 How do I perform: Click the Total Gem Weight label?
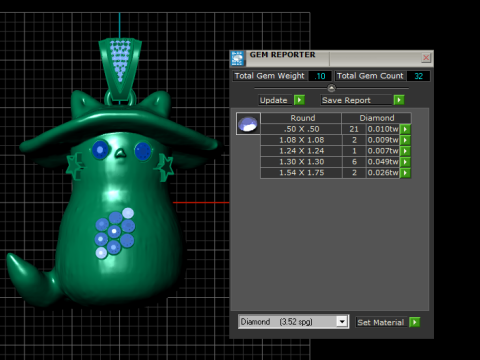(270, 76)
